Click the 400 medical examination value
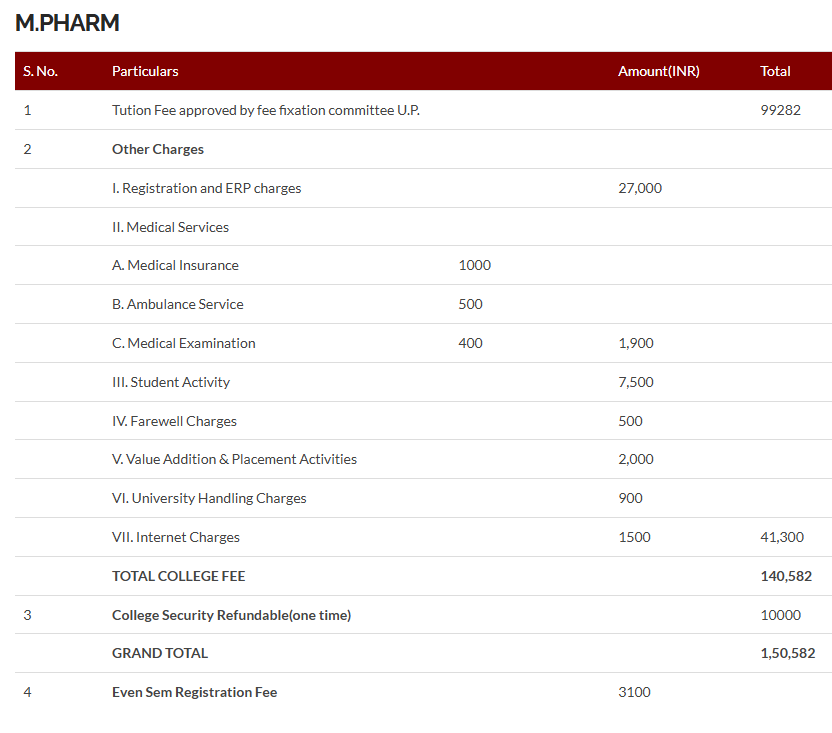832x733 pixels. 470,343
